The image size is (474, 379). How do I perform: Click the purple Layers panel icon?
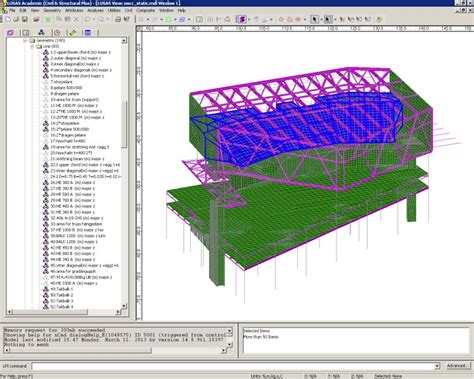[11, 32]
